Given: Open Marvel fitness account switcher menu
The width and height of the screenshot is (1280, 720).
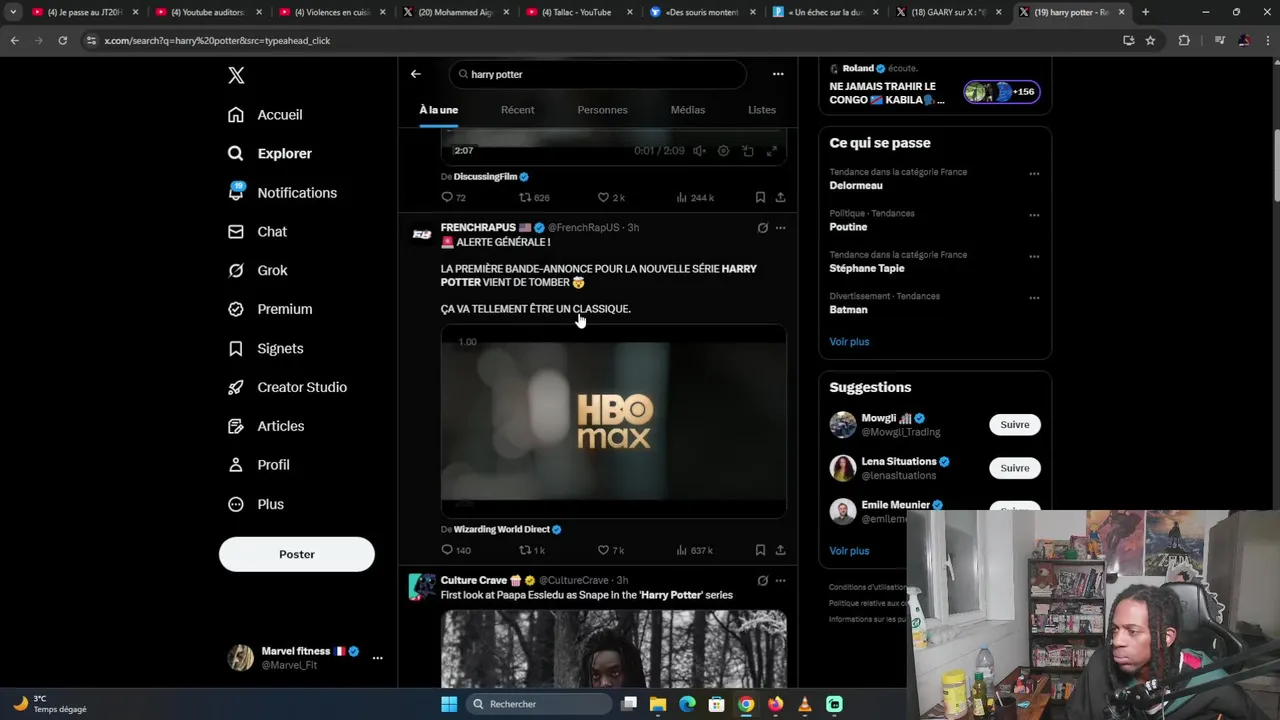Looking at the screenshot, I should (377, 658).
